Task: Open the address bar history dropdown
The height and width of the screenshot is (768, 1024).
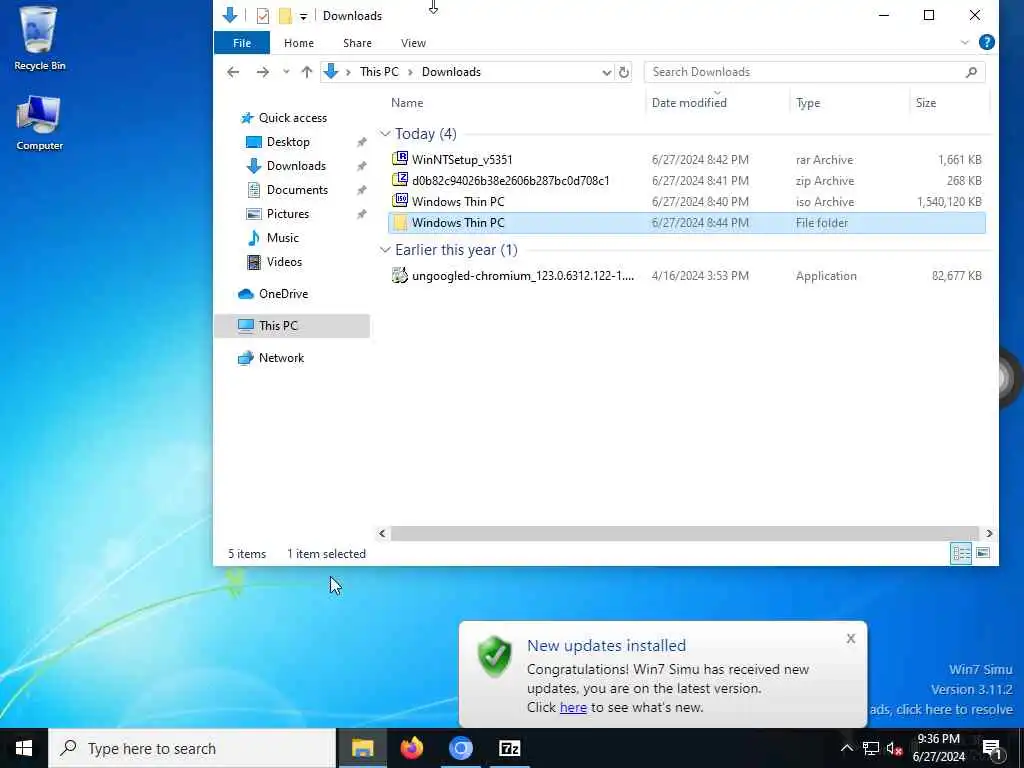Action: [x=607, y=72]
